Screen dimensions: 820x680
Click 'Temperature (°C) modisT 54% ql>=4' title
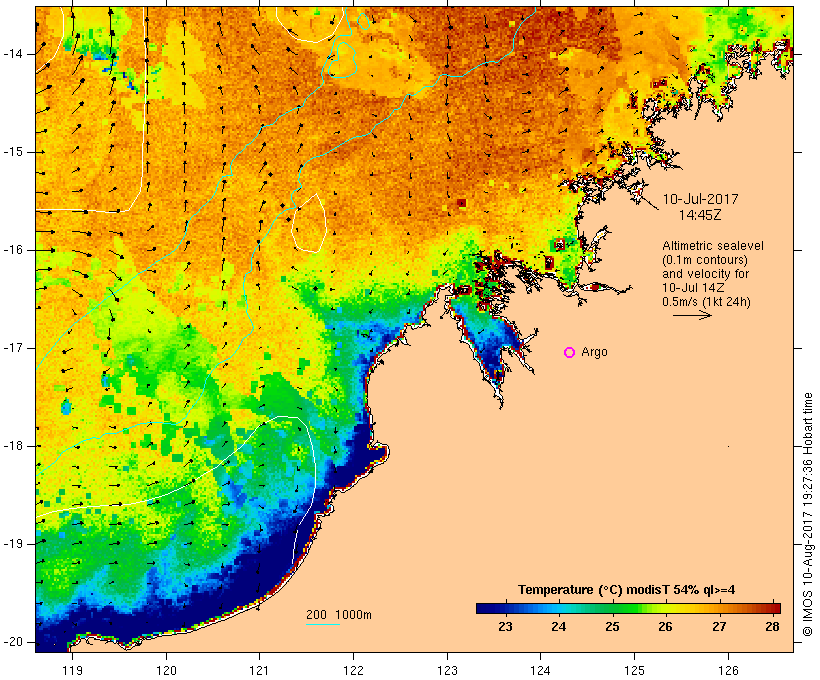click(x=627, y=590)
